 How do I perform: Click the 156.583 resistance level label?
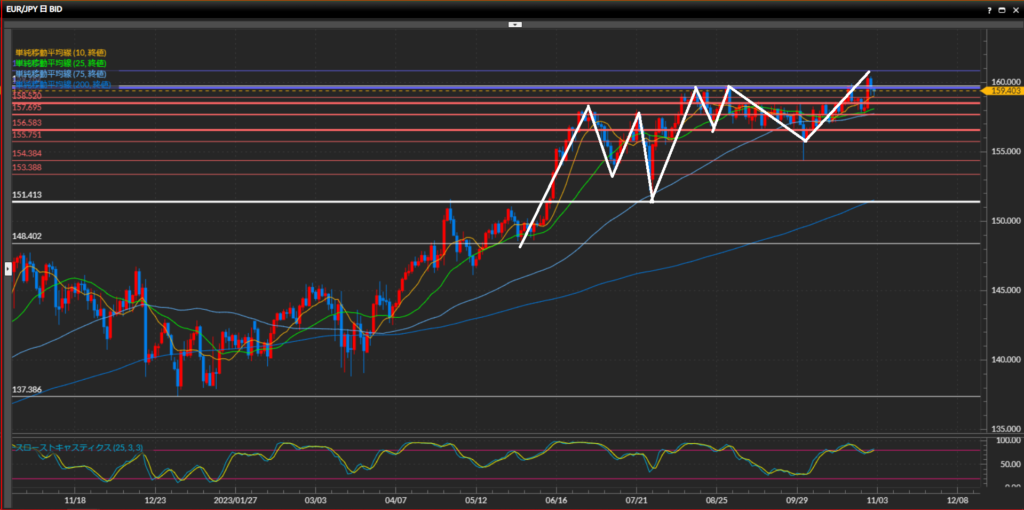click(x=26, y=122)
